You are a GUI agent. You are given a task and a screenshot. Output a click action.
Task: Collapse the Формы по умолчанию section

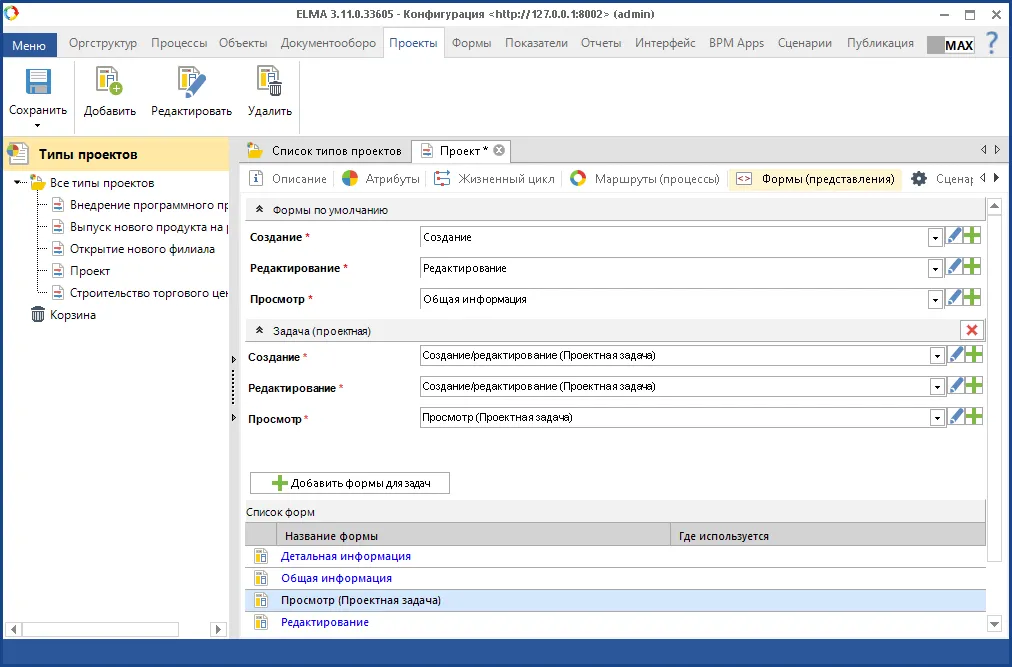(260, 210)
